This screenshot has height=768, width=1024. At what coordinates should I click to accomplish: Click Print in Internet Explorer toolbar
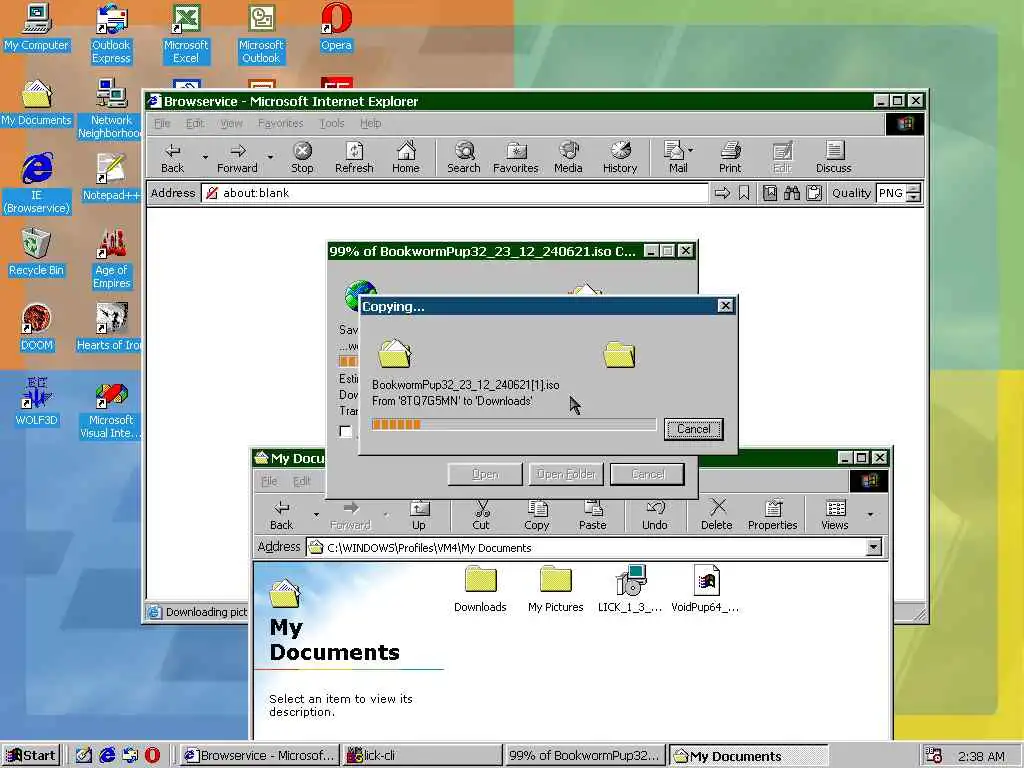click(730, 158)
